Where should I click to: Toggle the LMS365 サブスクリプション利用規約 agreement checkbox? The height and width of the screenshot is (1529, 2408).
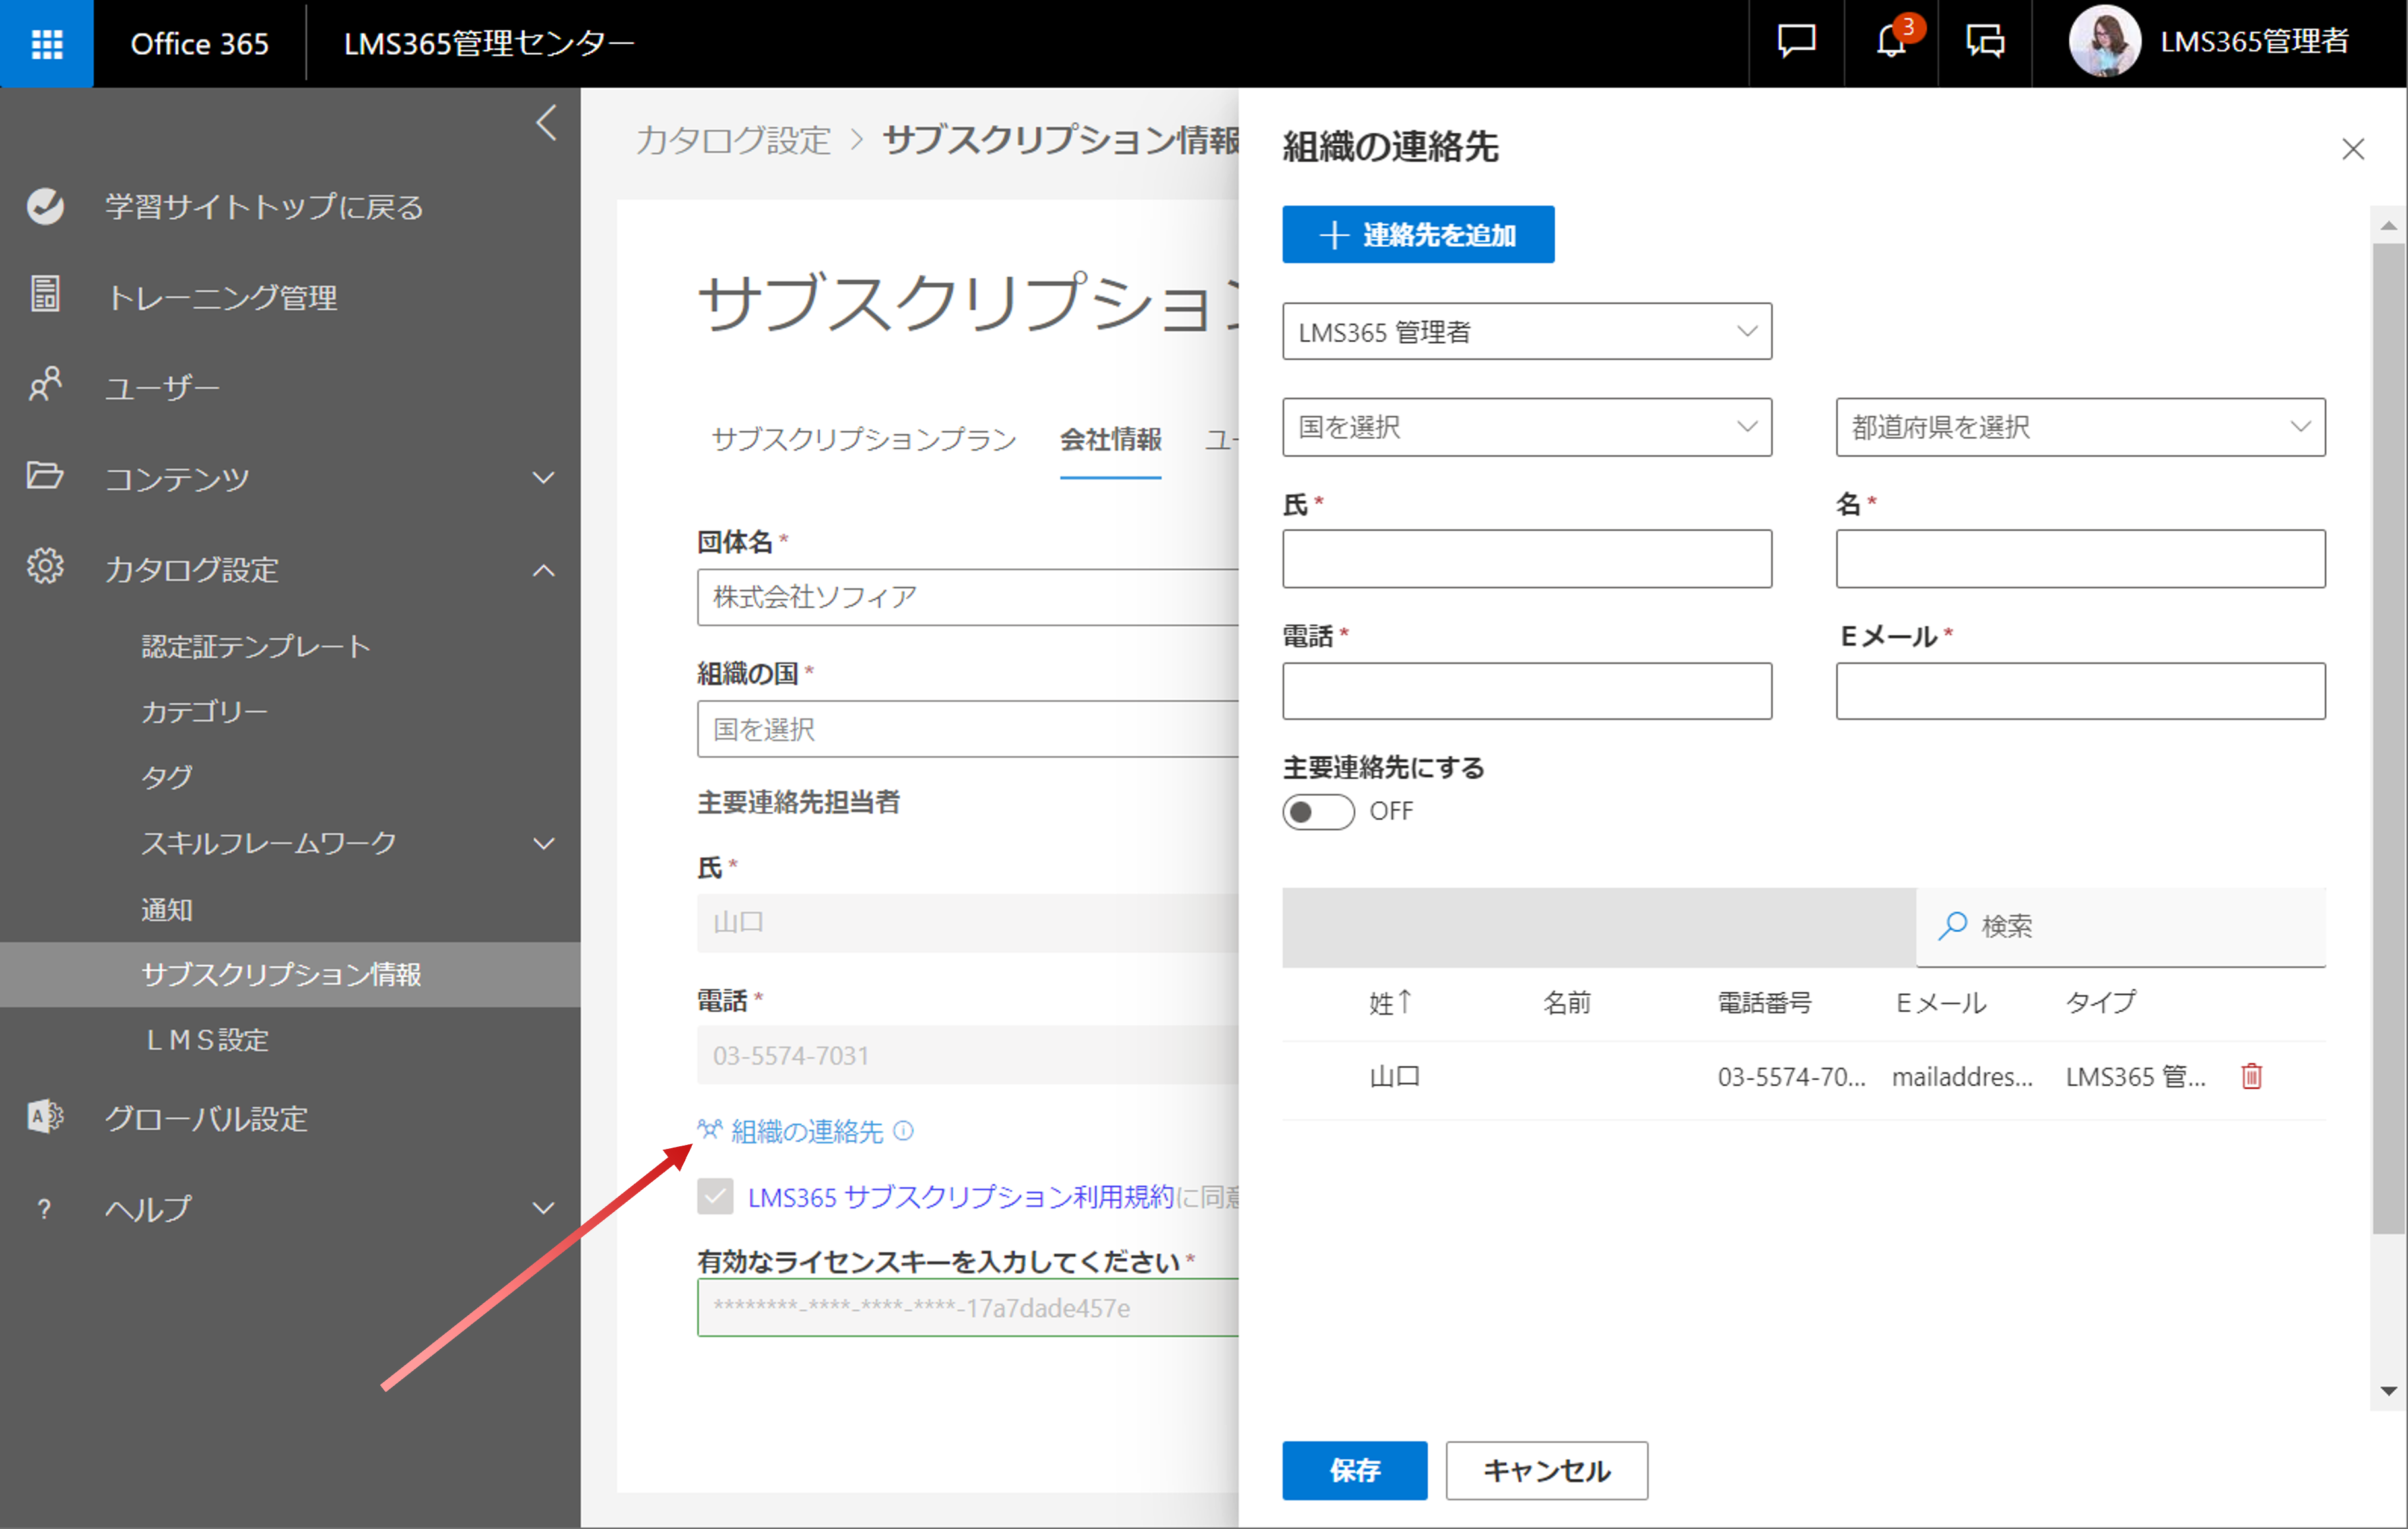click(715, 1196)
